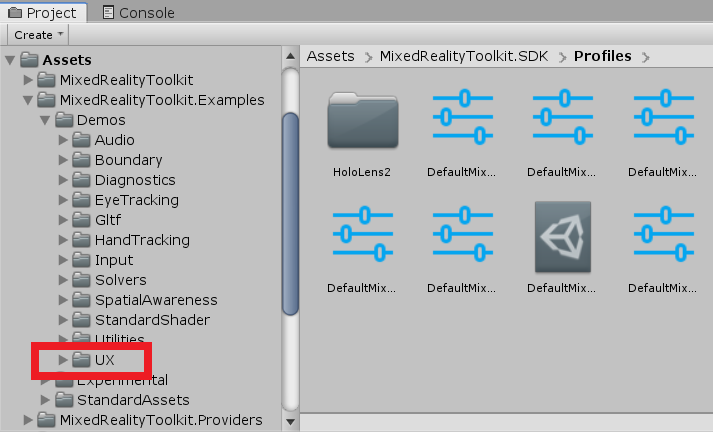Click the Profiles breadcrumb entry

(x=603, y=56)
